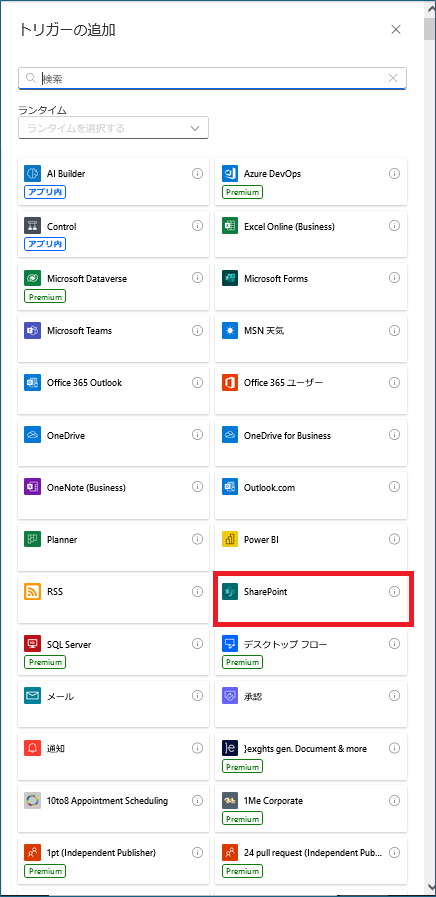Select the AI Builder connector icon
Viewport: 436px width, 897px height.
click(x=33, y=173)
